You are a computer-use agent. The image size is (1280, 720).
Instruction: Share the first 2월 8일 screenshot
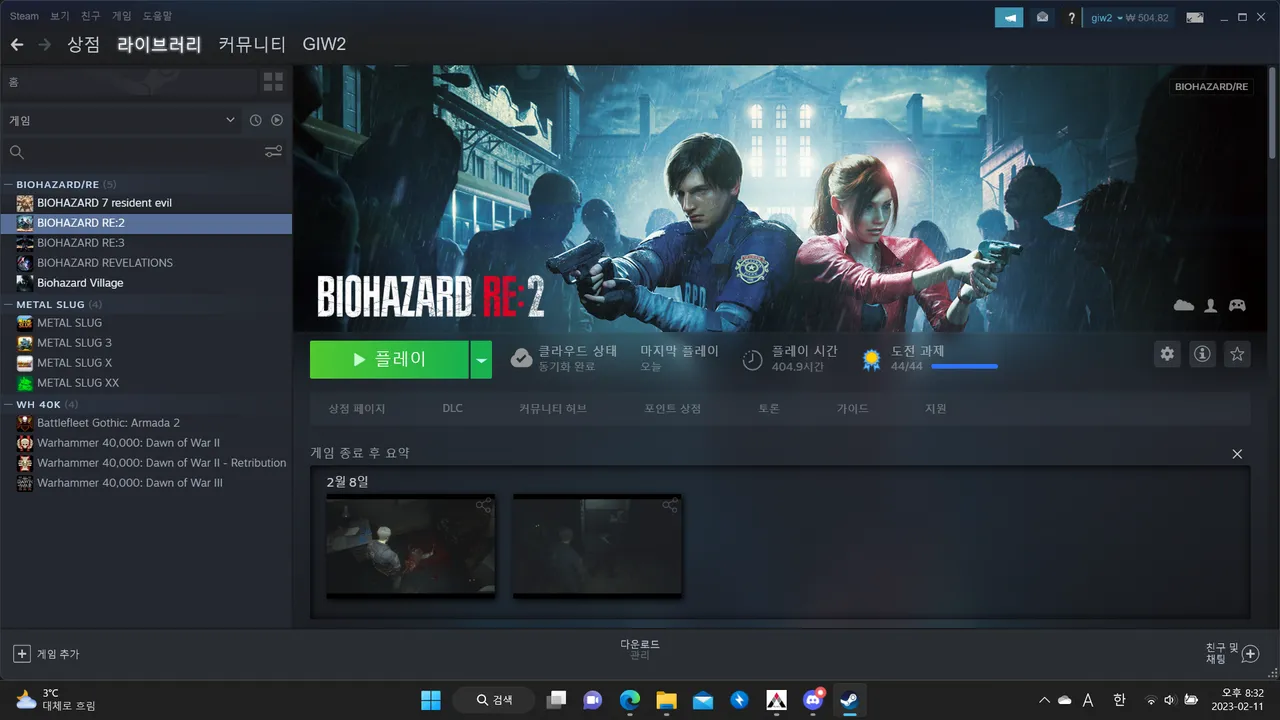click(484, 506)
